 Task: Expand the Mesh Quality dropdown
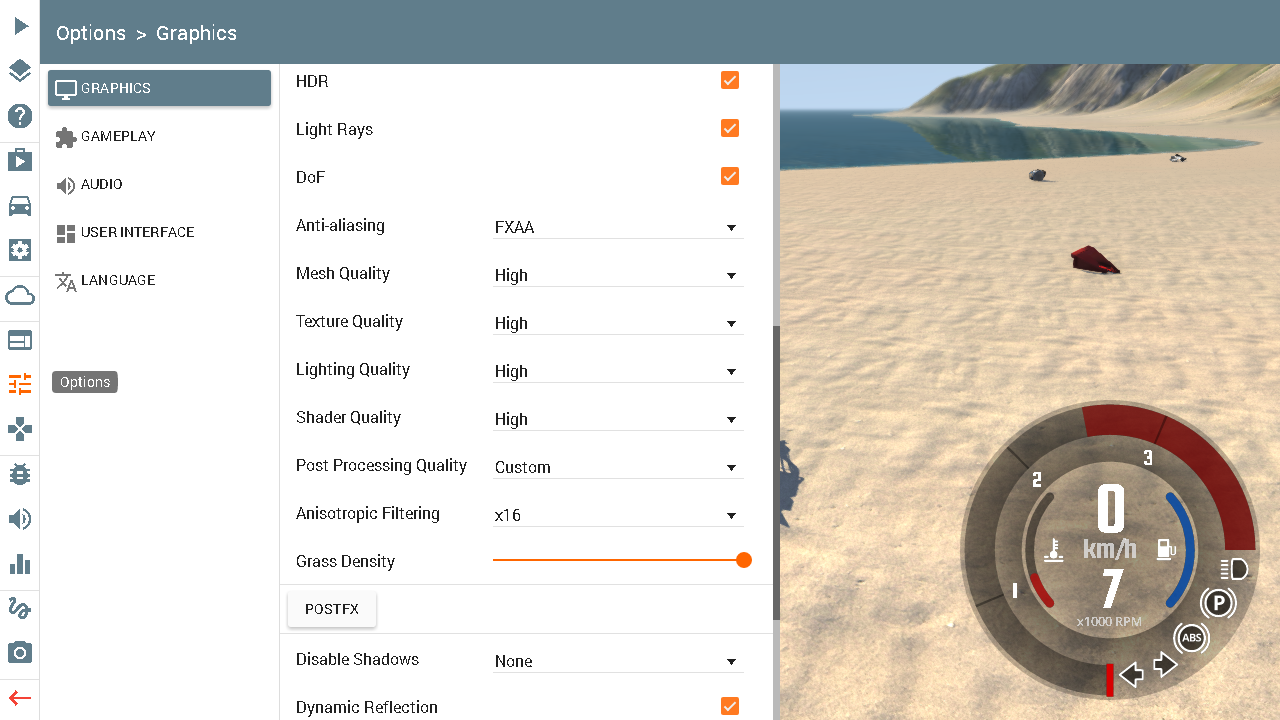click(x=618, y=275)
